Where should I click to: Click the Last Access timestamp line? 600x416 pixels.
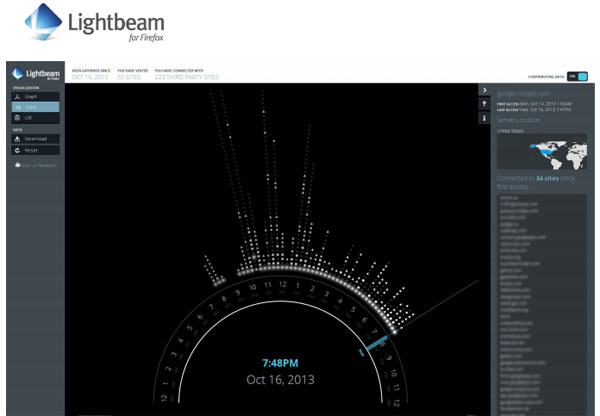pyautogui.click(x=533, y=109)
